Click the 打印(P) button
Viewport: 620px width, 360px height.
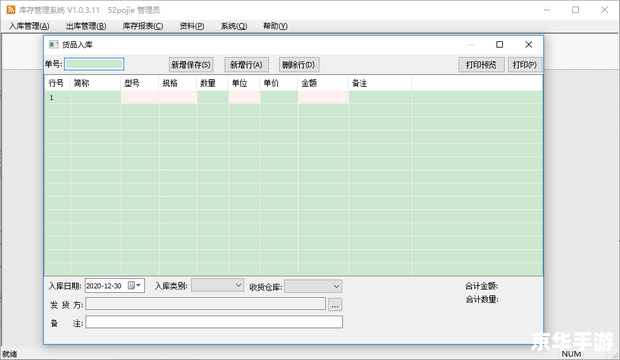coord(525,65)
